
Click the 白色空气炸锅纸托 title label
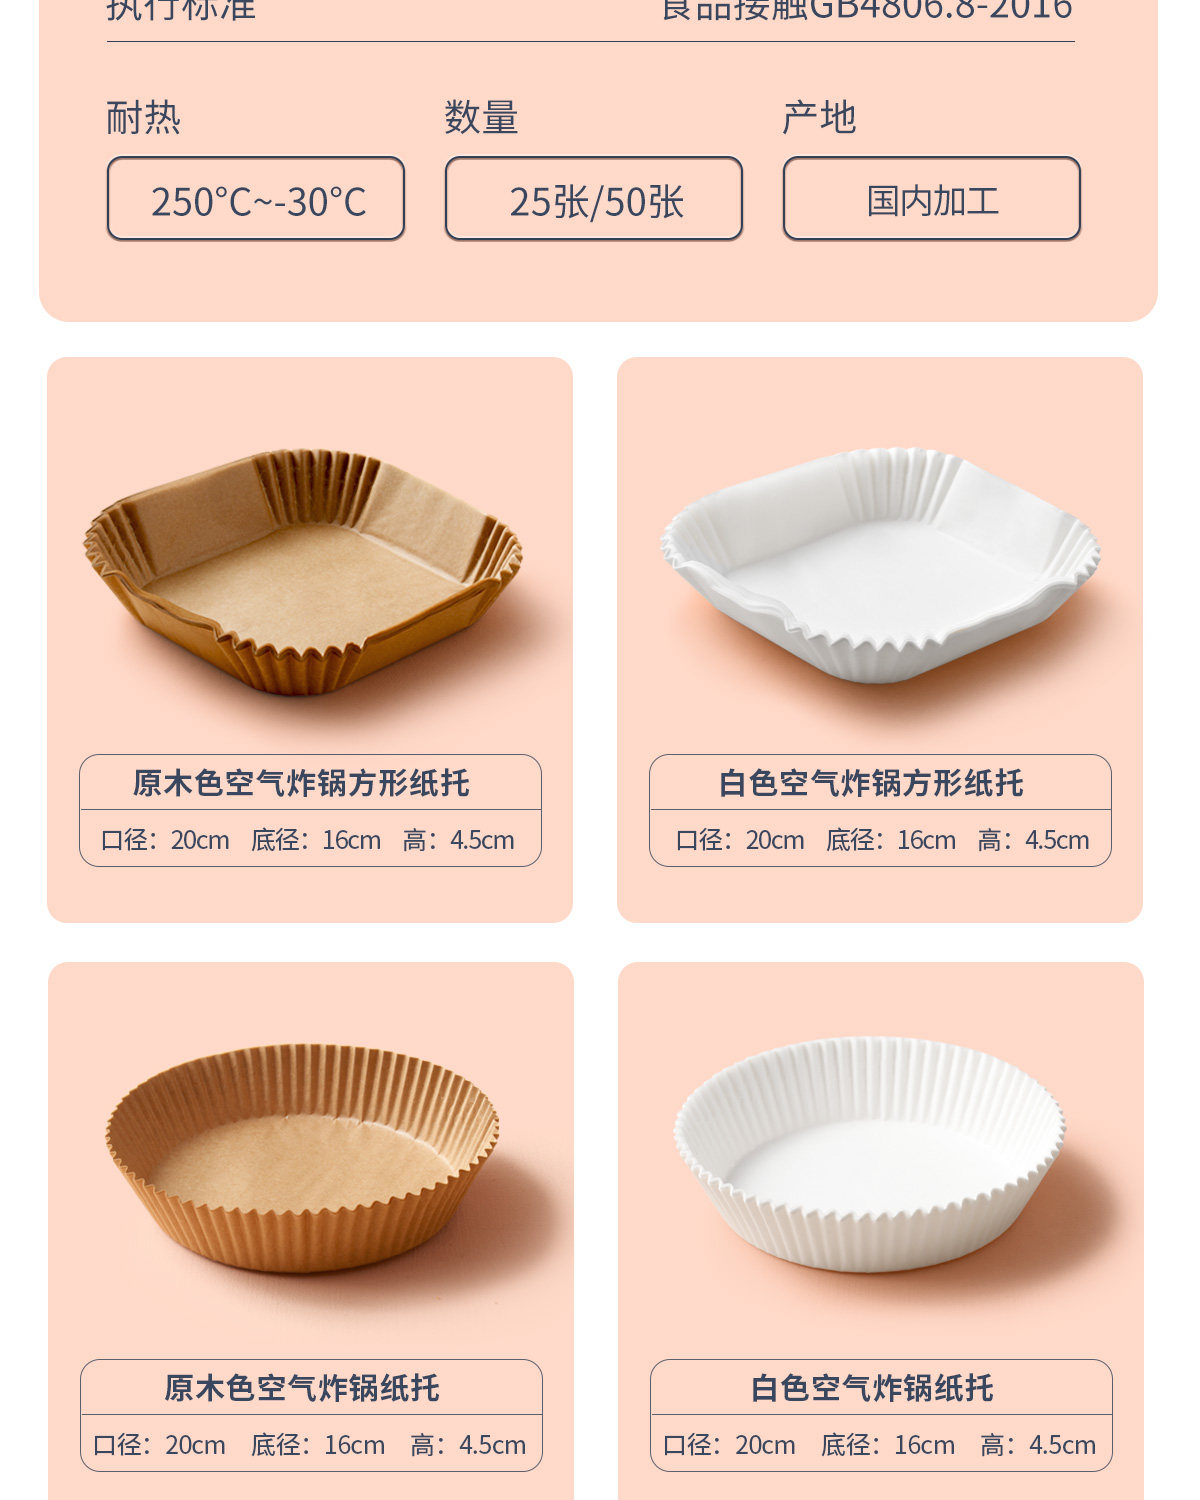872,1388
